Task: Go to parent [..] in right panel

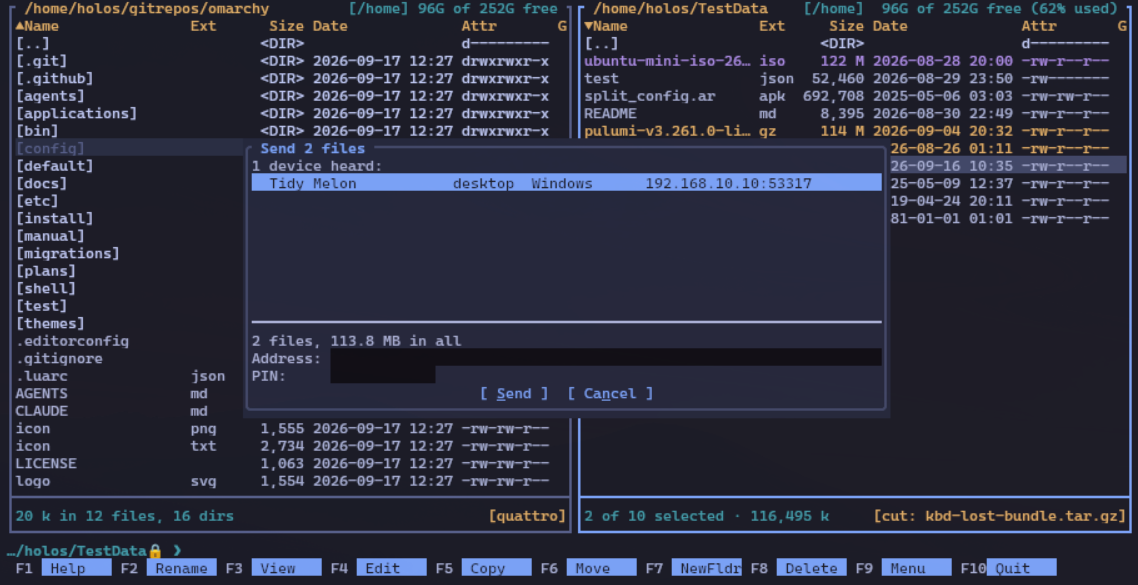Action: (x=855, y=44)
